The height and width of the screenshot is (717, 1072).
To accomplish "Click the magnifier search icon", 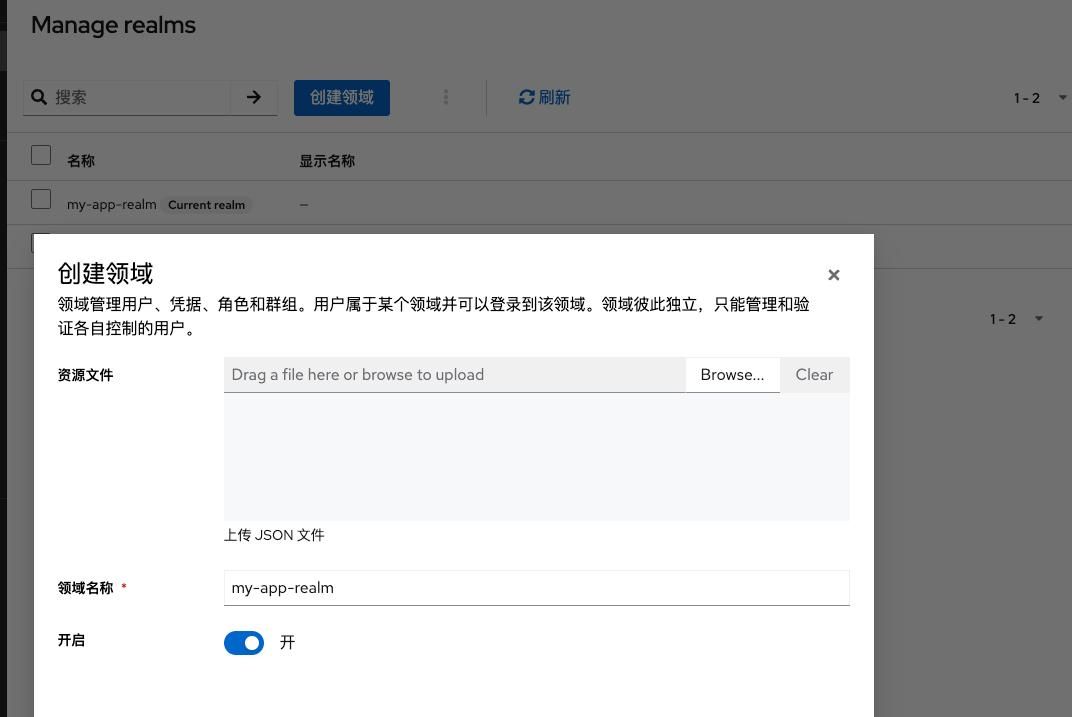I will (x=39, y=97).
